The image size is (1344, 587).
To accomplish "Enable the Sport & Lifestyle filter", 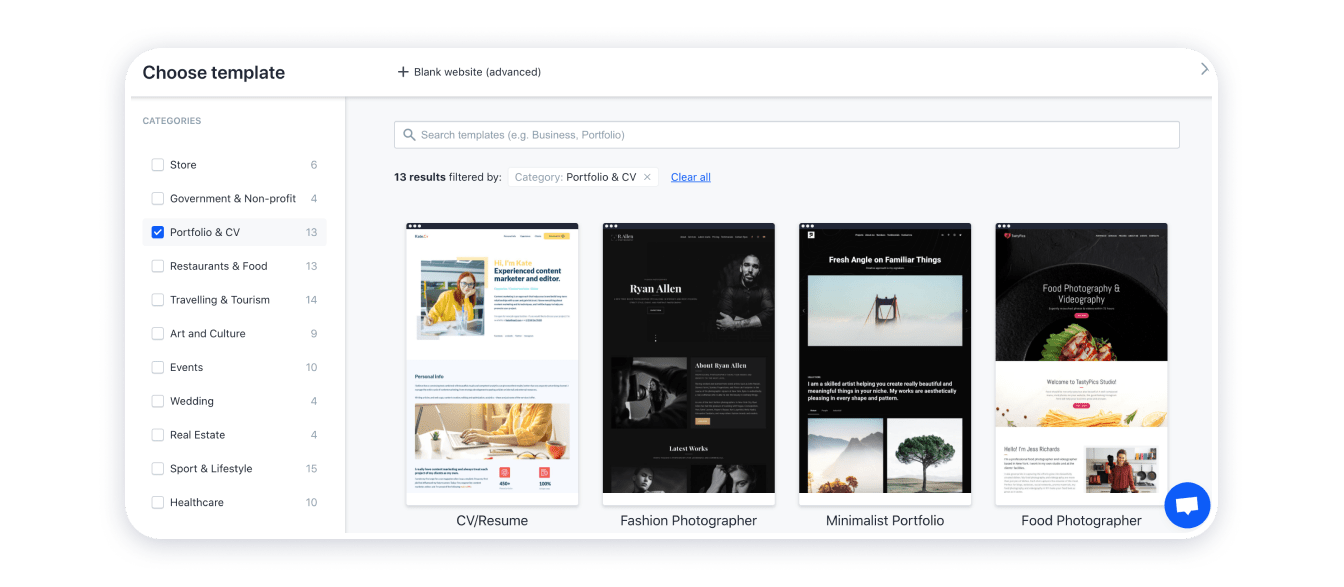I will 157,468.
